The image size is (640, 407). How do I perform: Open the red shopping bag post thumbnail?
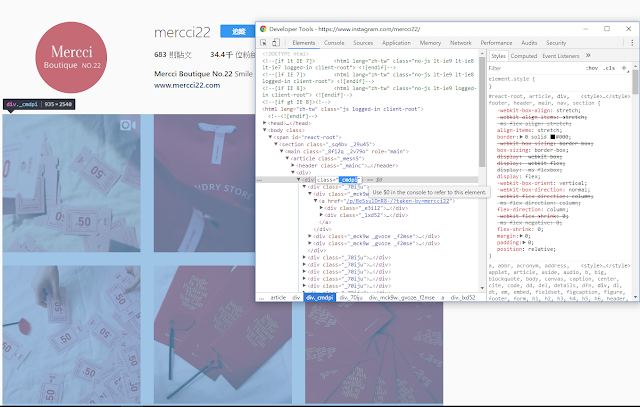[x=204, y=183]
